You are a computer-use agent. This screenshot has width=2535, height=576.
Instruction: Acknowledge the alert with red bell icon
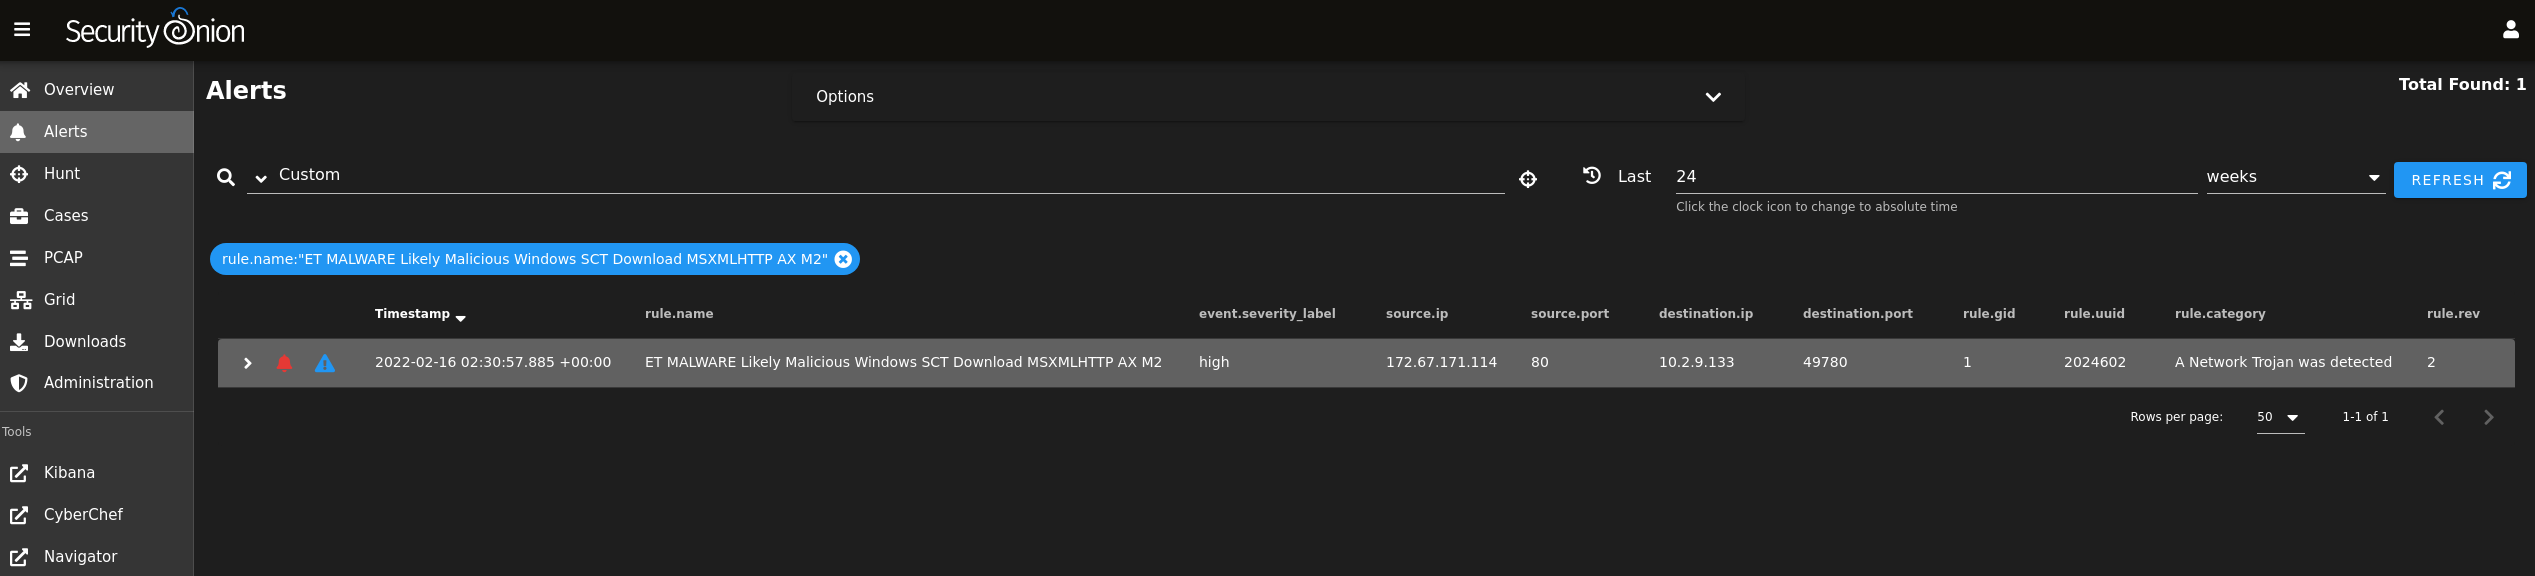[284, 363]
